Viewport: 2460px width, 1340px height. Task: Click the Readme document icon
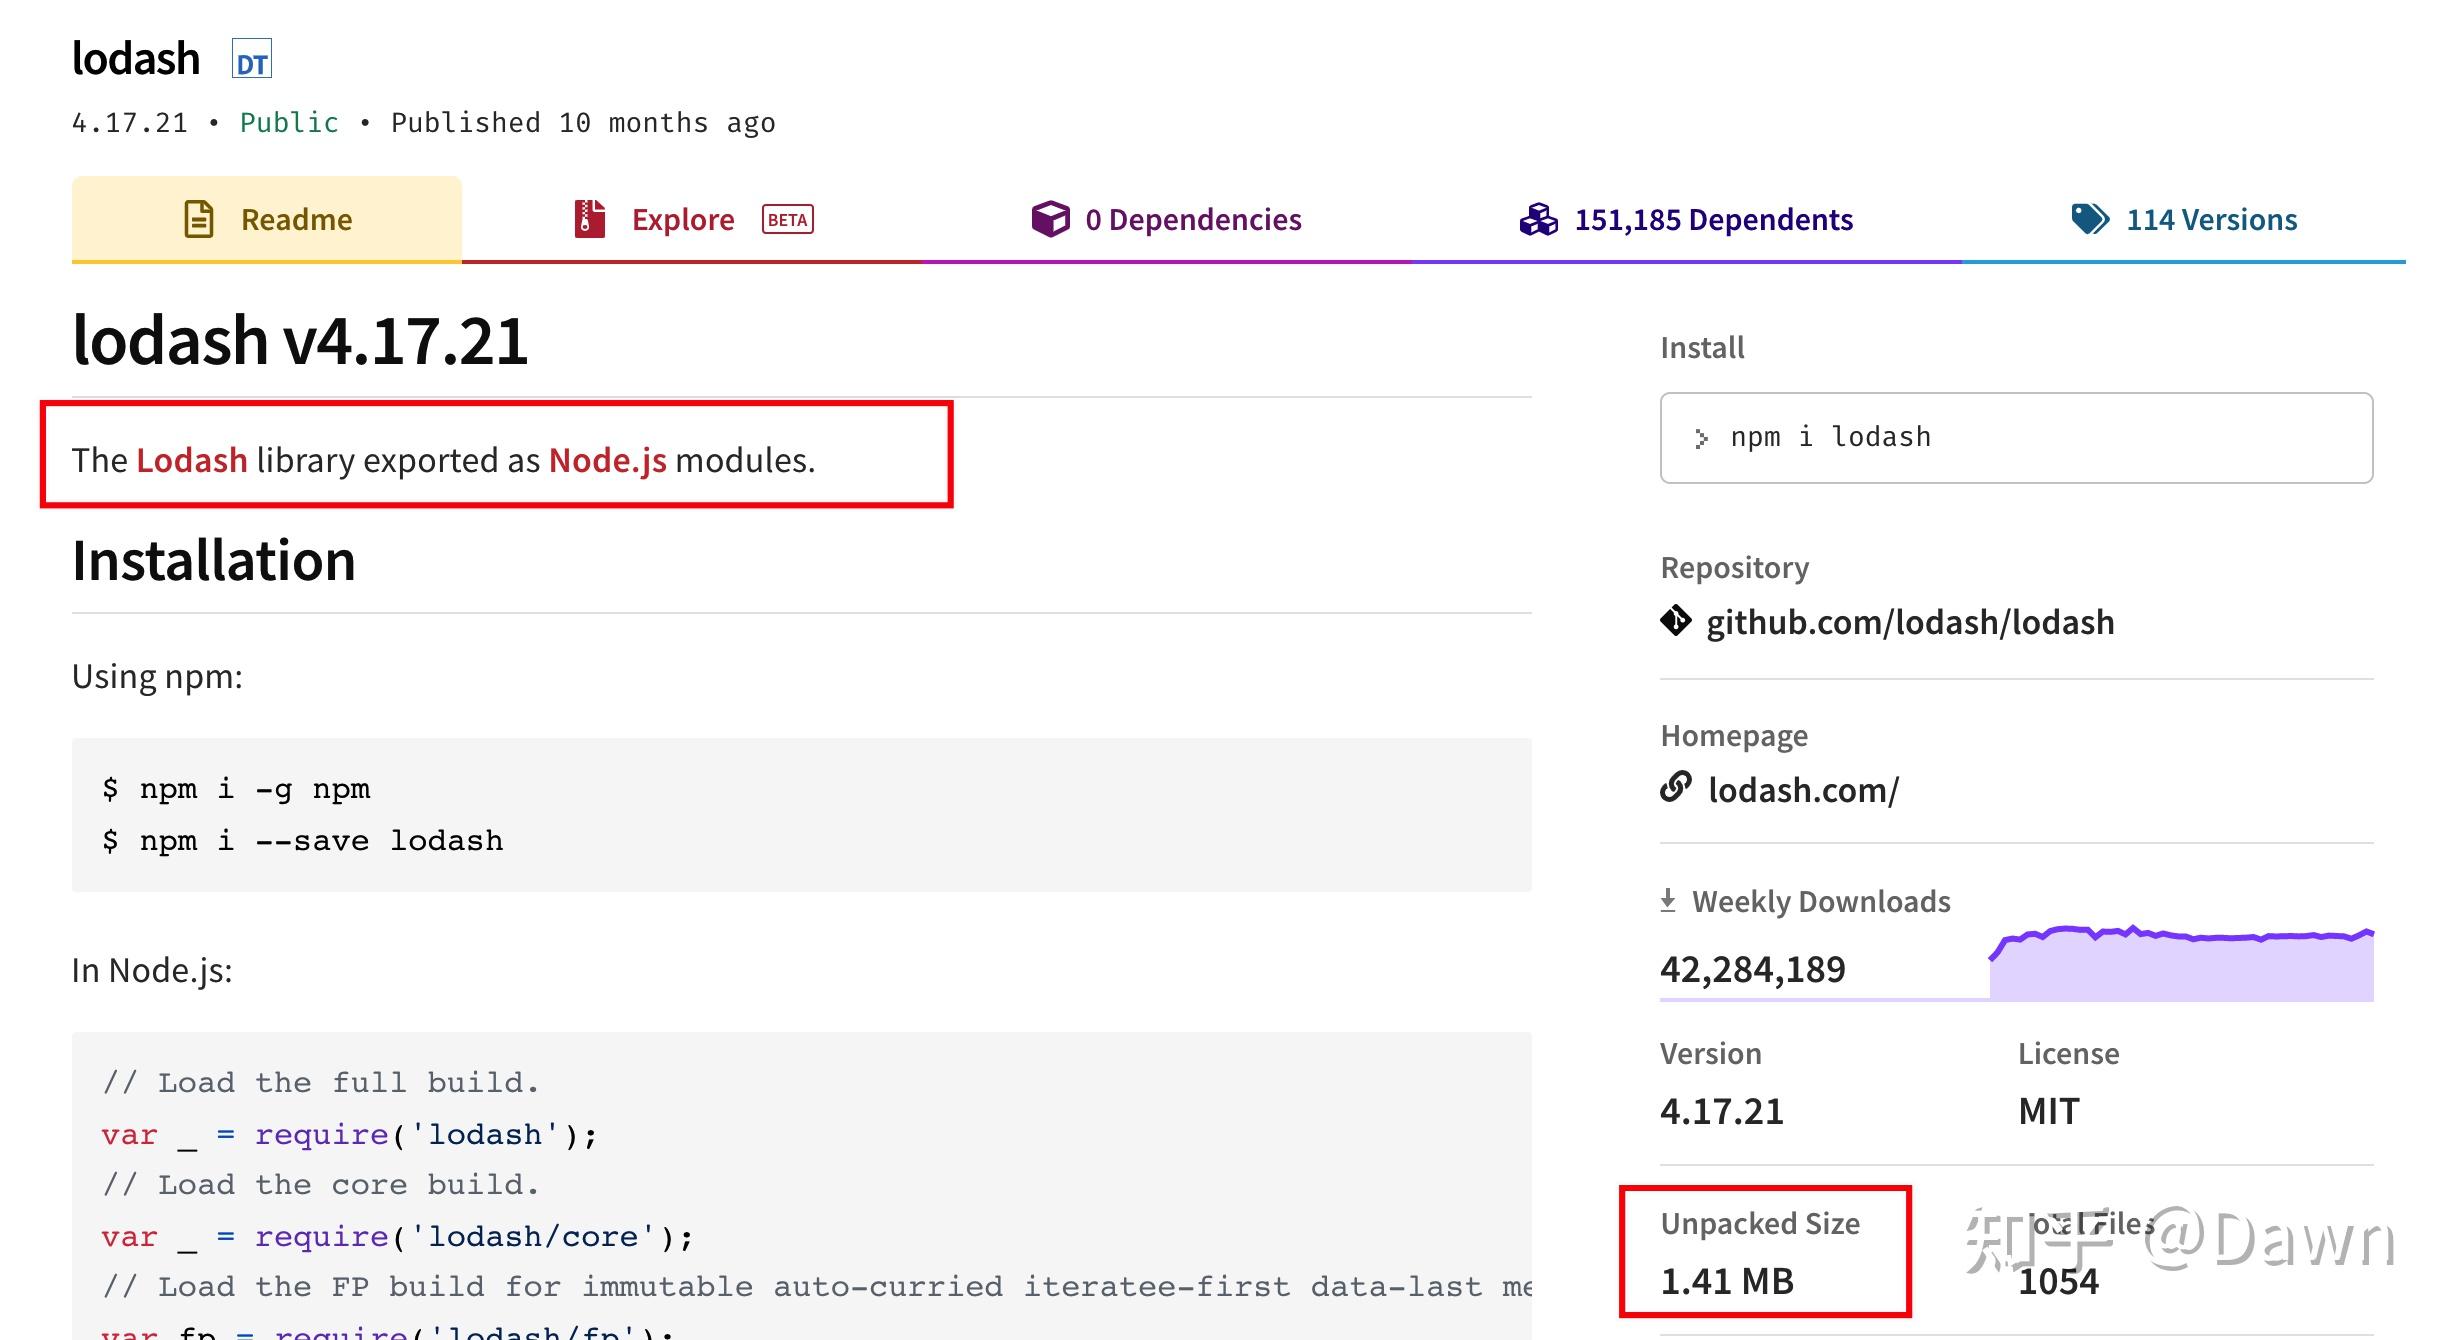pyautogui.click(x=199, y=219)
